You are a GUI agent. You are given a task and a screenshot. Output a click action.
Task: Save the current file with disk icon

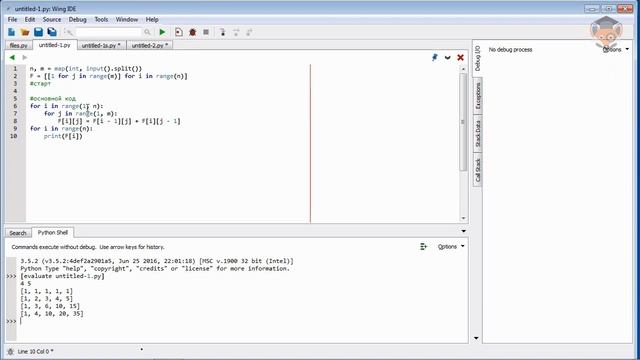(38, 32)
